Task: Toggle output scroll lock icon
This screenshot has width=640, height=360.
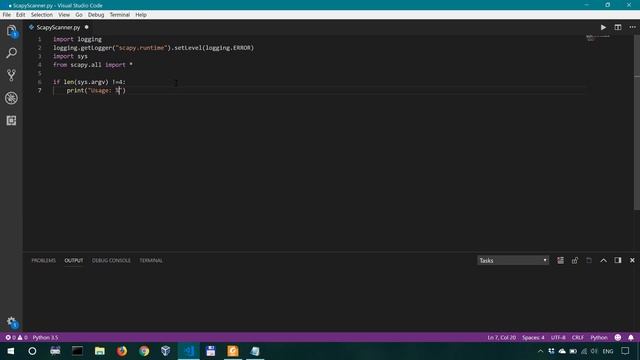Action: [x=575, y=260]
